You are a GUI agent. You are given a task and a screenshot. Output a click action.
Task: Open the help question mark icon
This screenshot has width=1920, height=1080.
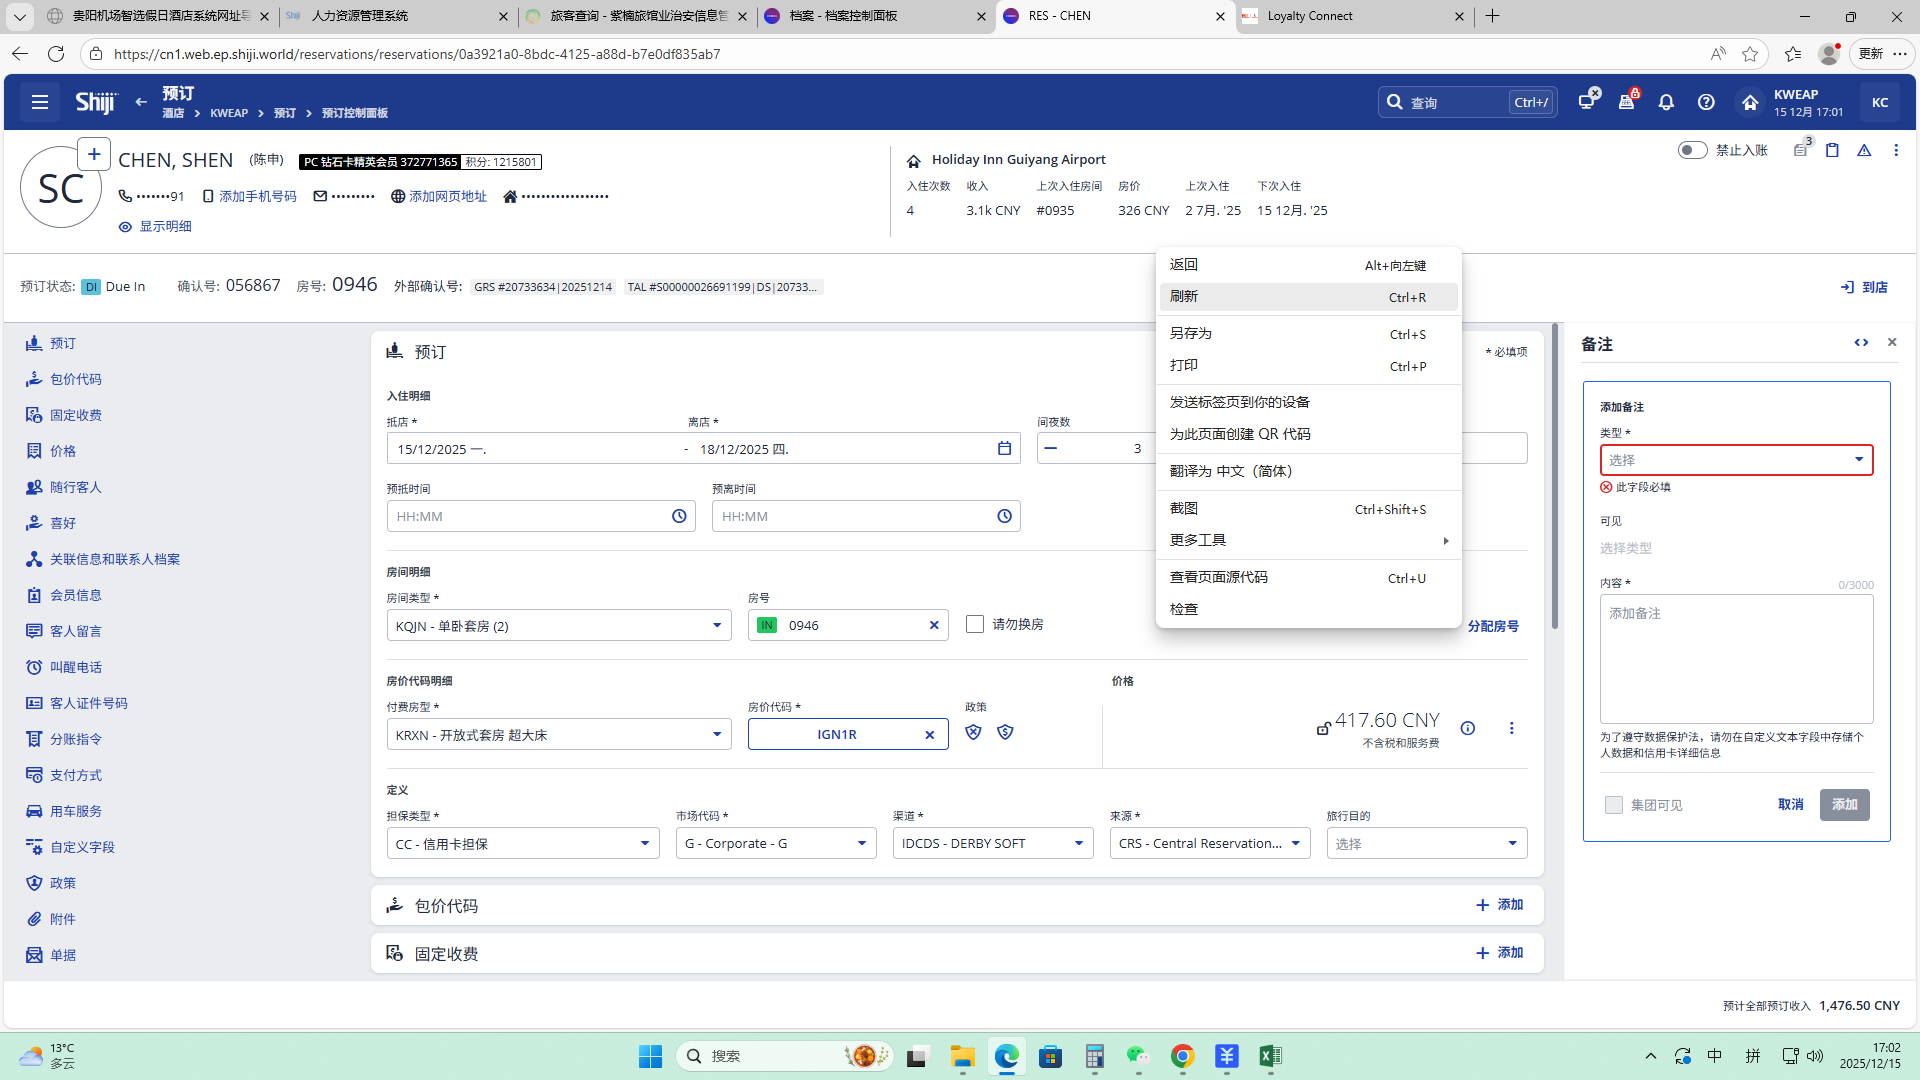[1706, 102]
